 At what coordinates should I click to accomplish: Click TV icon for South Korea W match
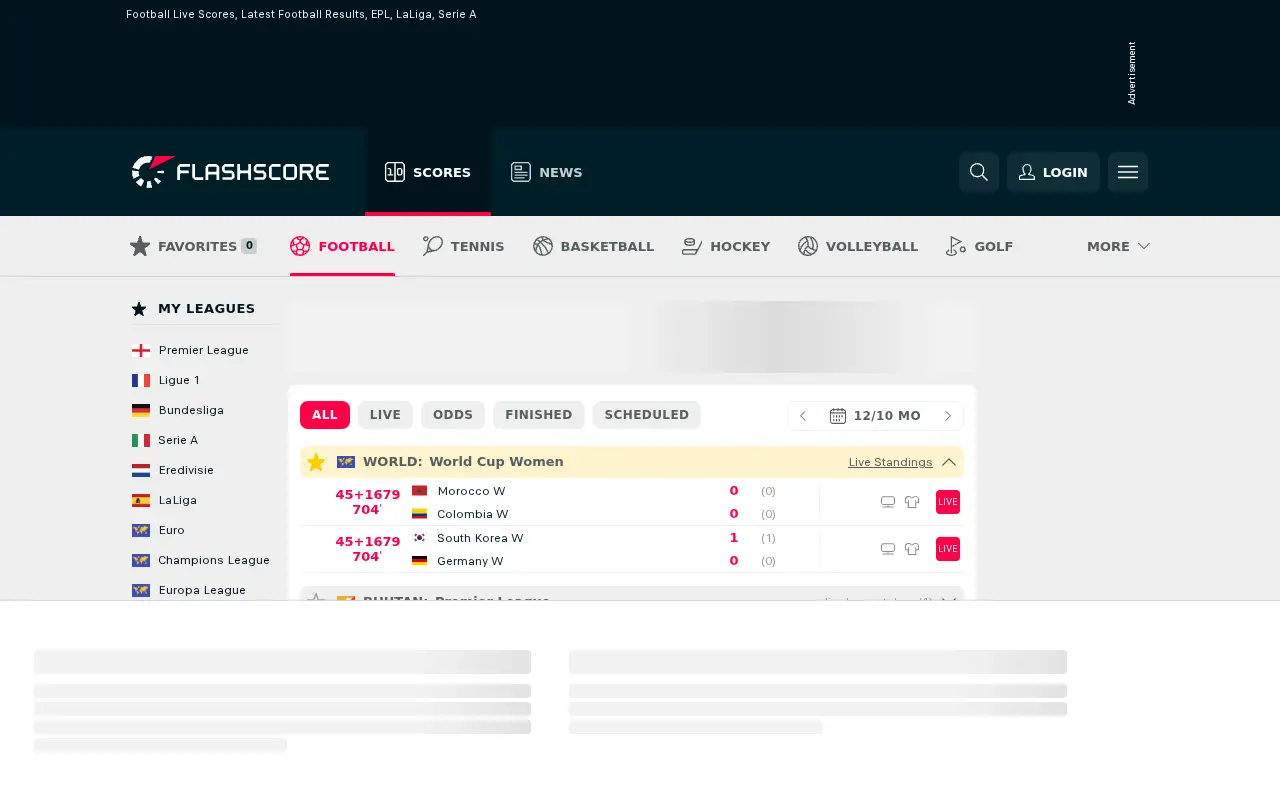point(888,549)
